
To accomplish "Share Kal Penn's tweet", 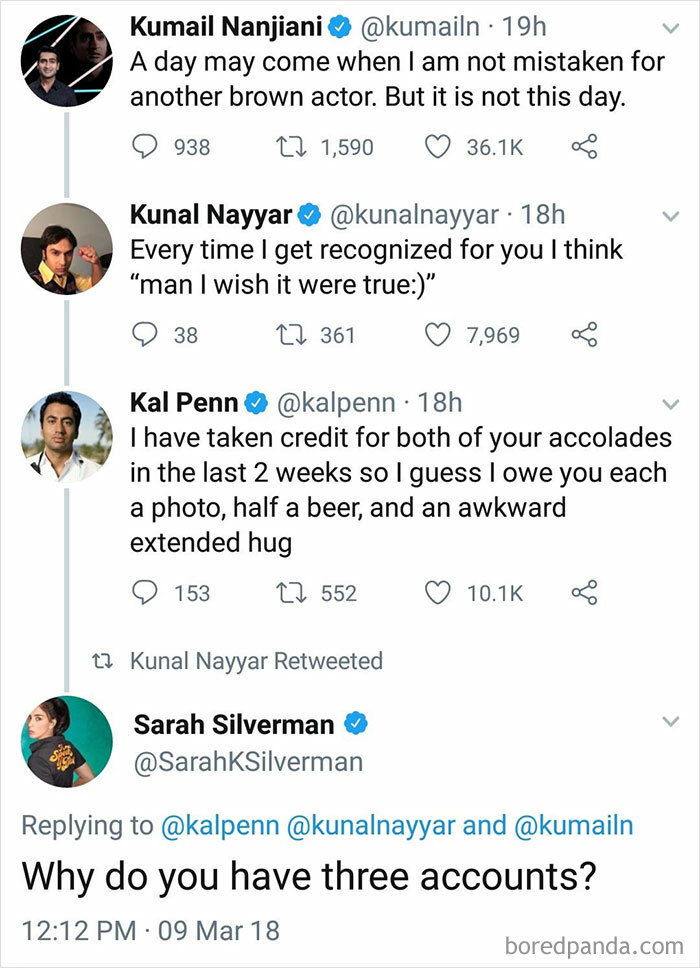I will (x=583, y=593).
